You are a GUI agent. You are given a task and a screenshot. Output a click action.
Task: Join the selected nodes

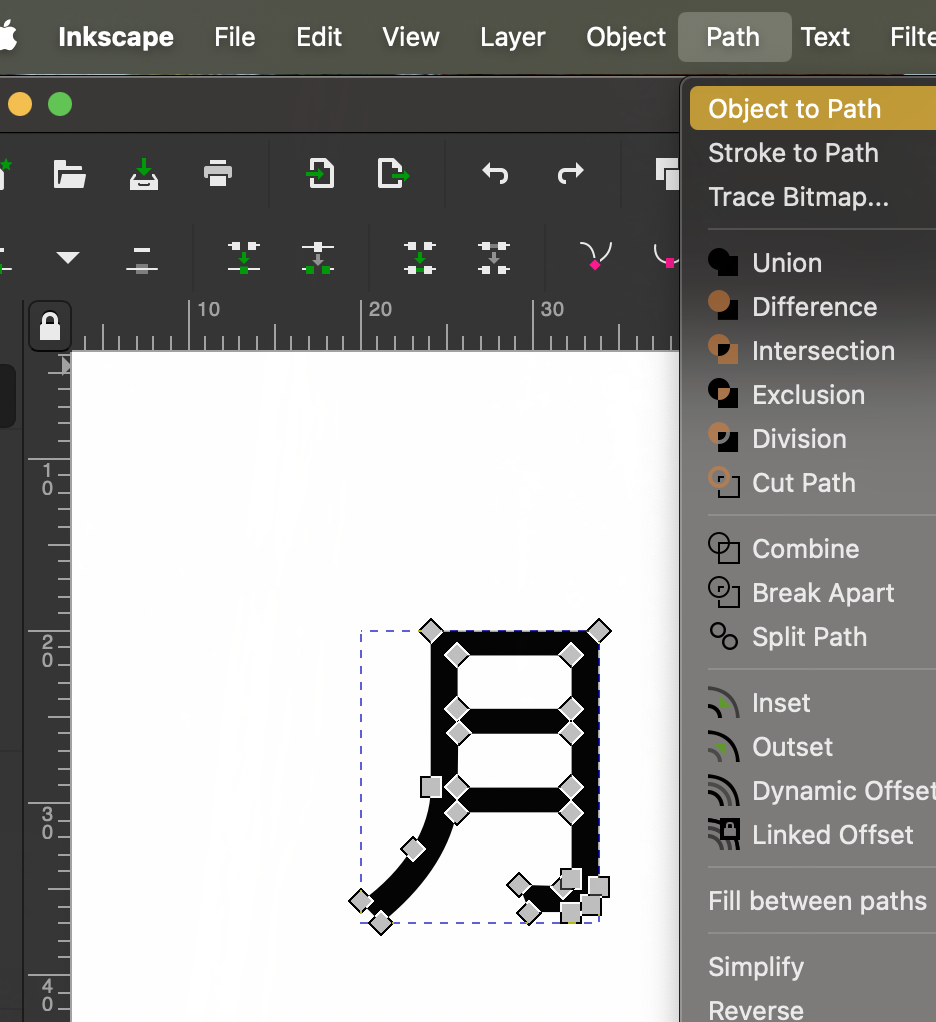[x=244, y=257]
